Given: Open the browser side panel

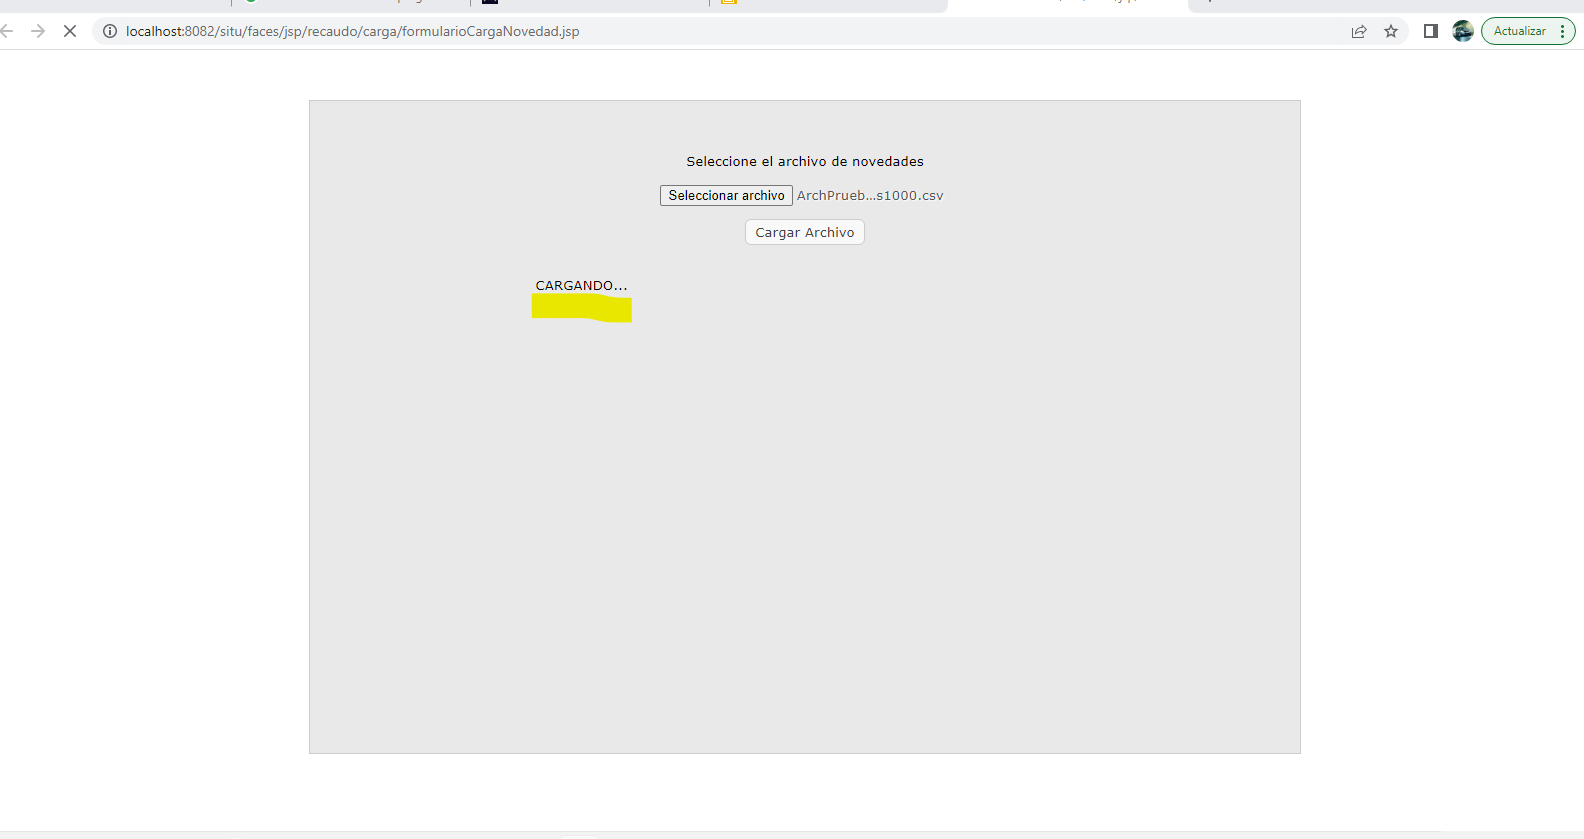Looking at the screenshot, I should [x=1431, y=31].
